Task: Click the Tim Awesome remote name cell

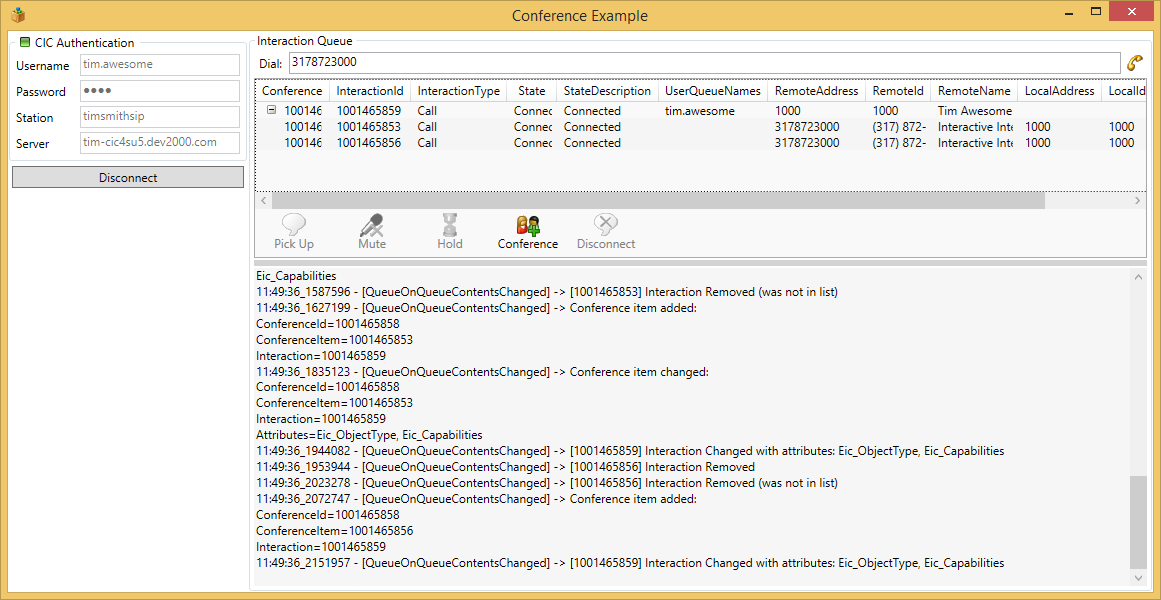Action: (x=974, y=110)
